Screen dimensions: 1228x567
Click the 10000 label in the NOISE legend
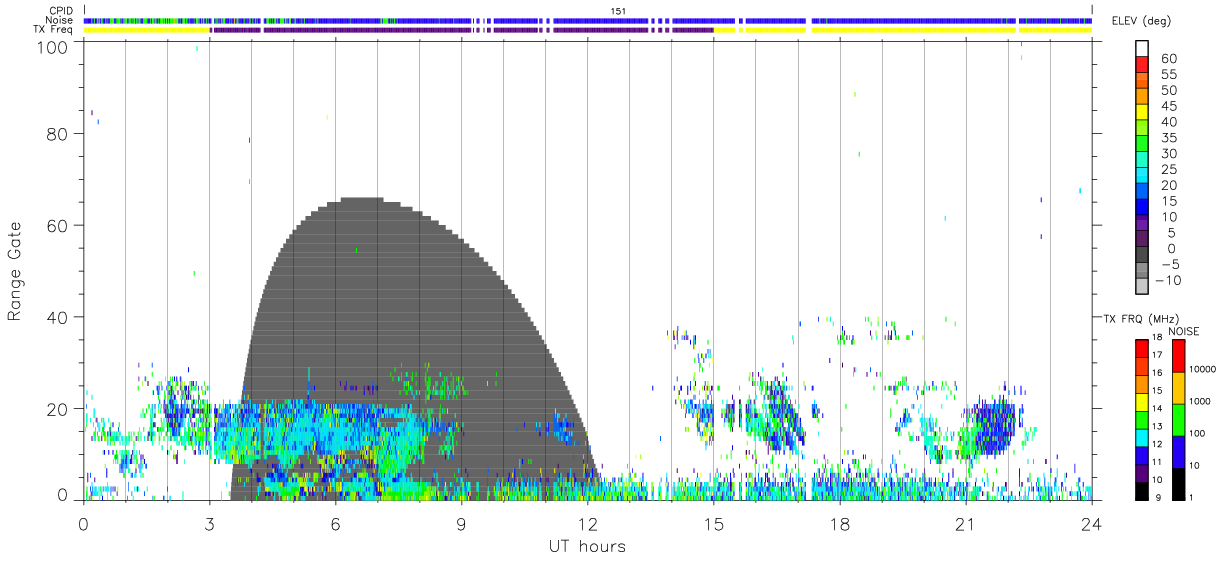tap(1204, 369)
